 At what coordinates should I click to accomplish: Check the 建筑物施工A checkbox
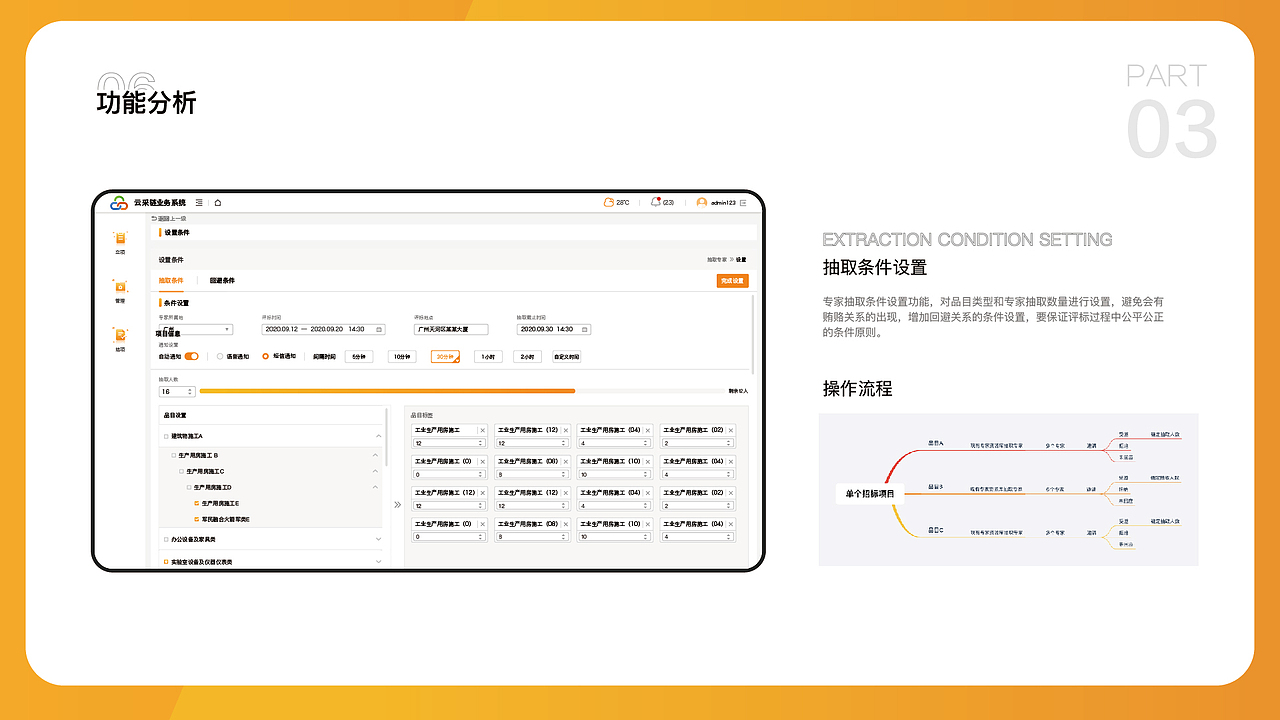pos(166,436)
